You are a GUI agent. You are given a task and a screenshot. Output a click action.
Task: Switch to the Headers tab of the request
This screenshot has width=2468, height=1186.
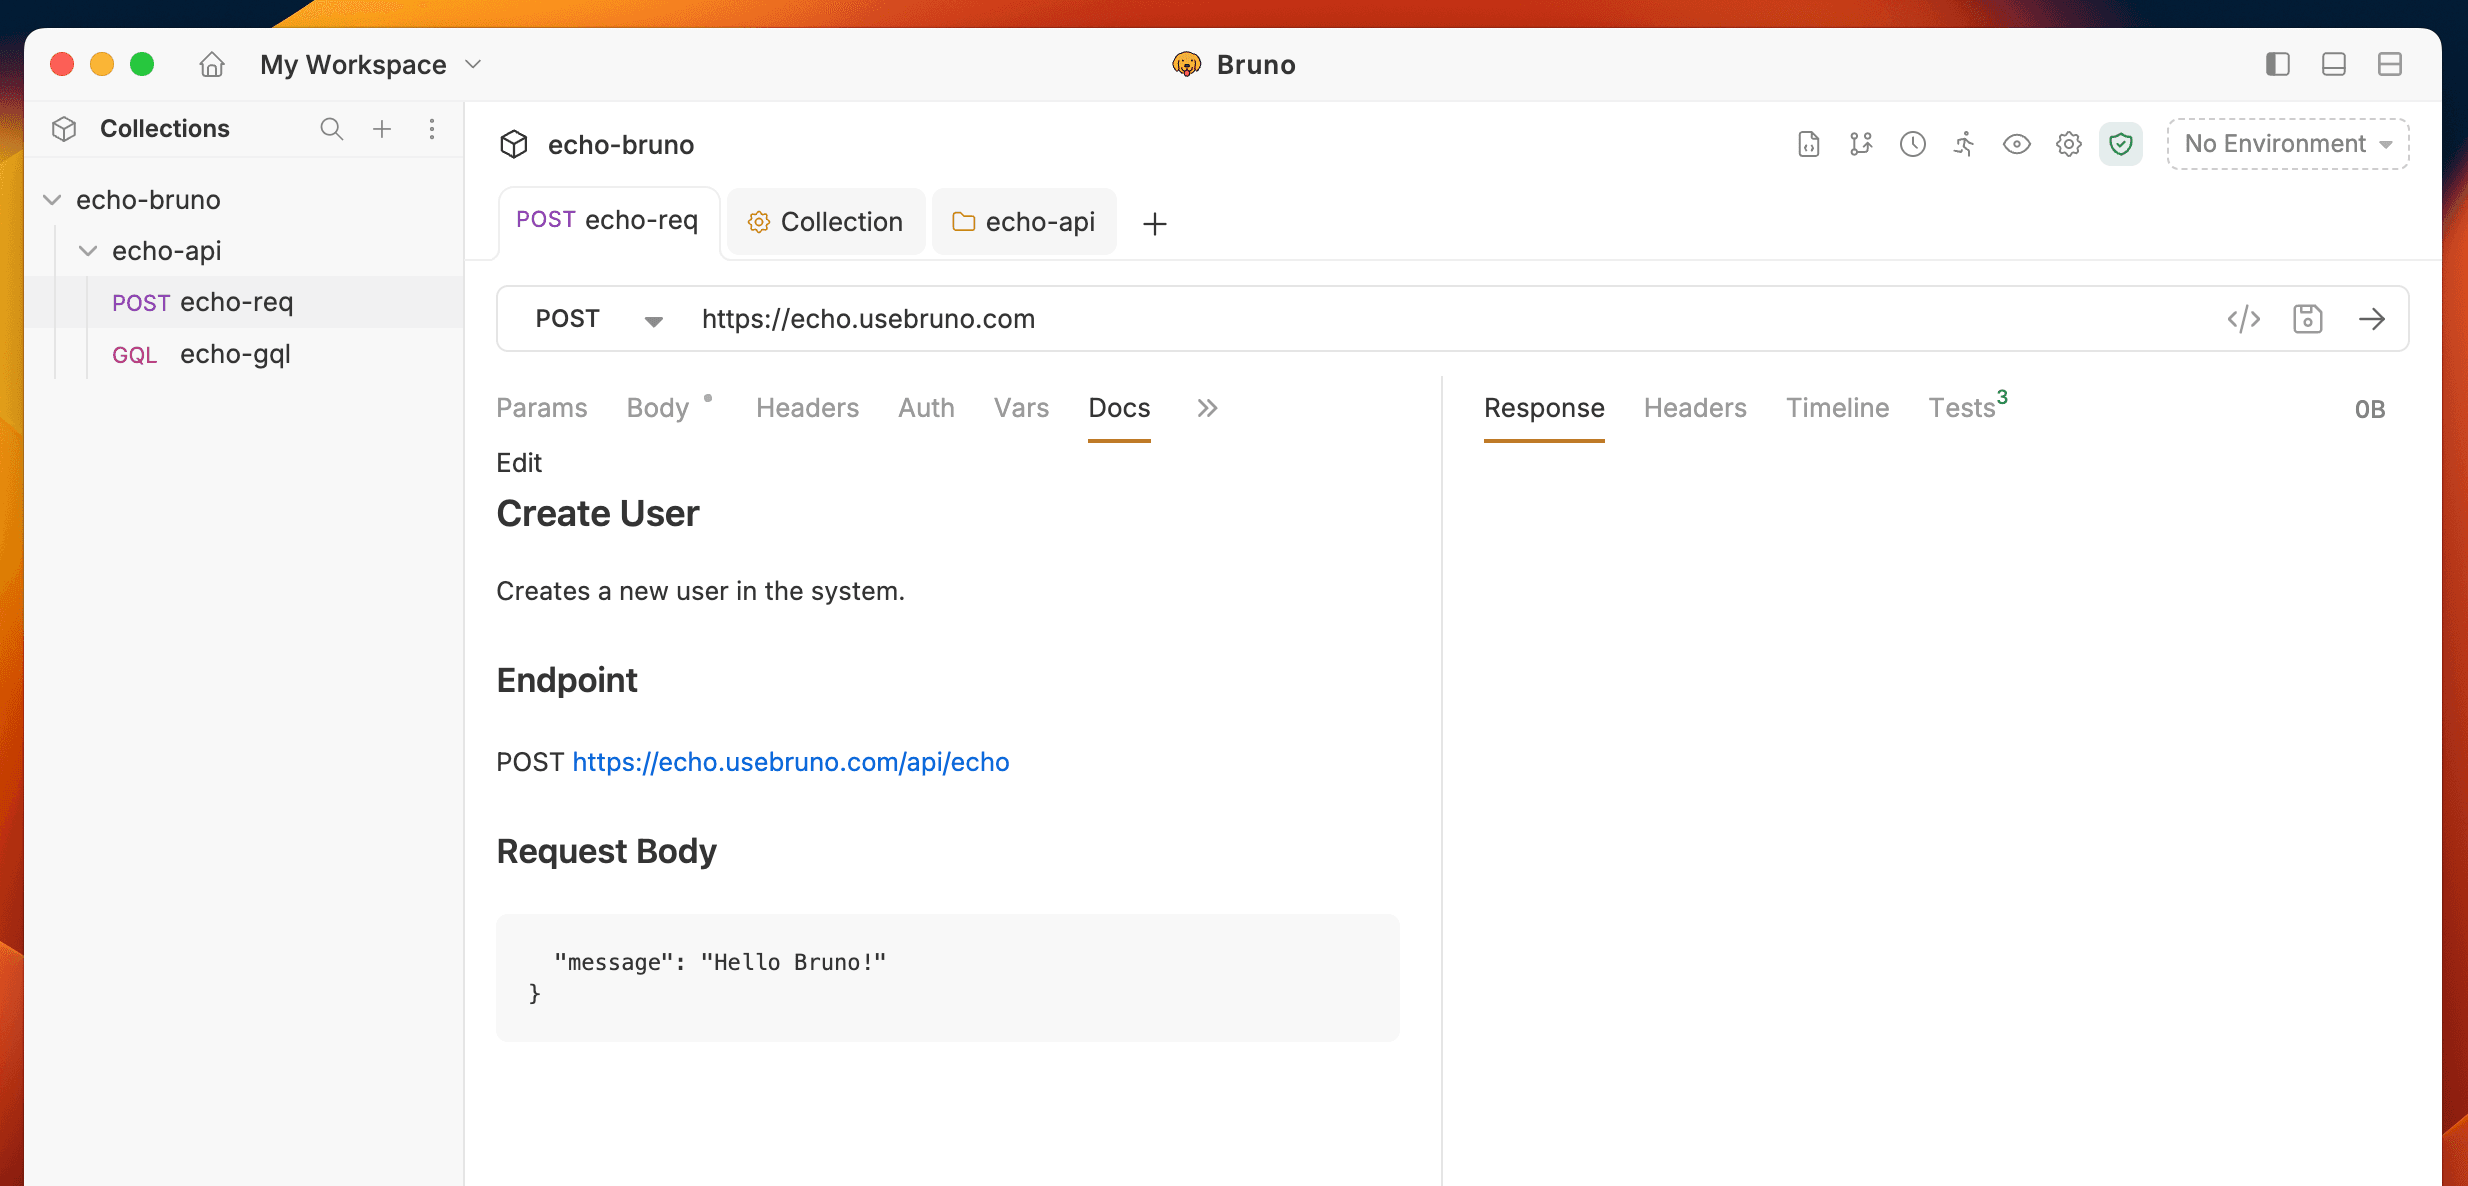coord(807,407)
